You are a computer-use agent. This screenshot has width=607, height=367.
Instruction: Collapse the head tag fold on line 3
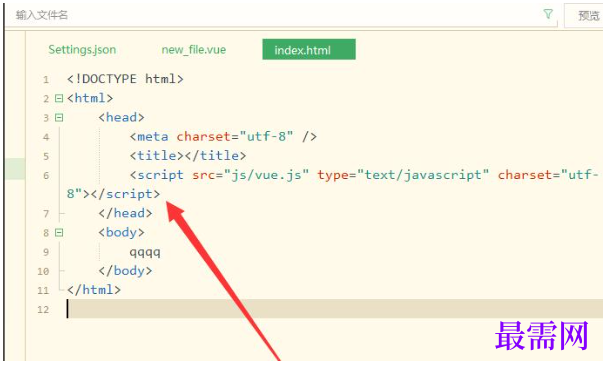(x=59, y=117)
